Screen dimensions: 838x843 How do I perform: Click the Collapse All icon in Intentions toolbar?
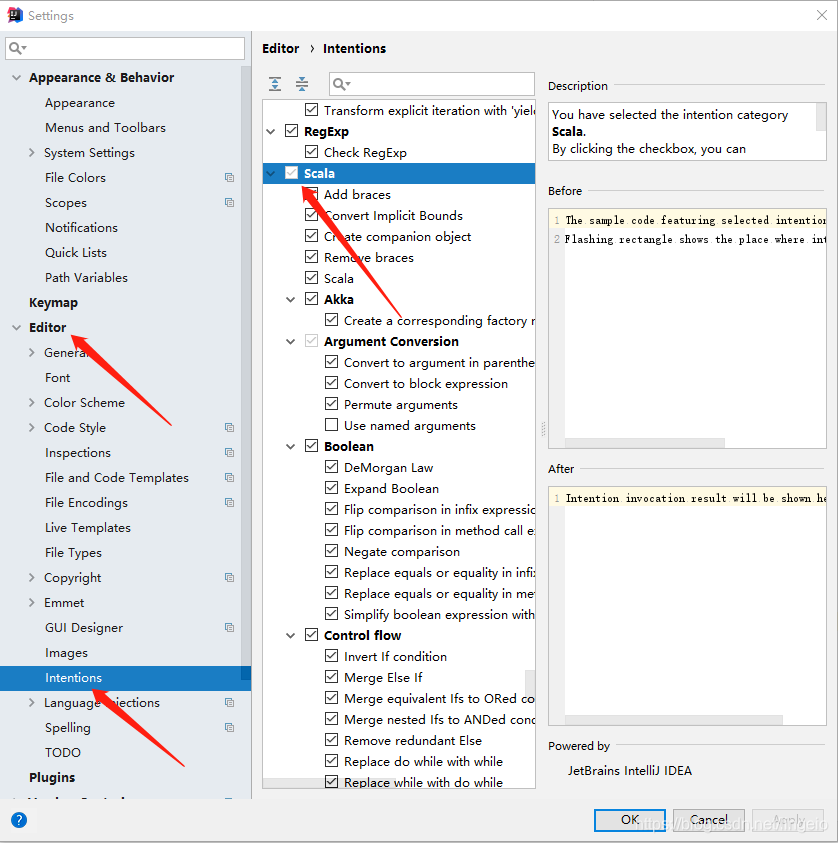(x=302, y=84)
